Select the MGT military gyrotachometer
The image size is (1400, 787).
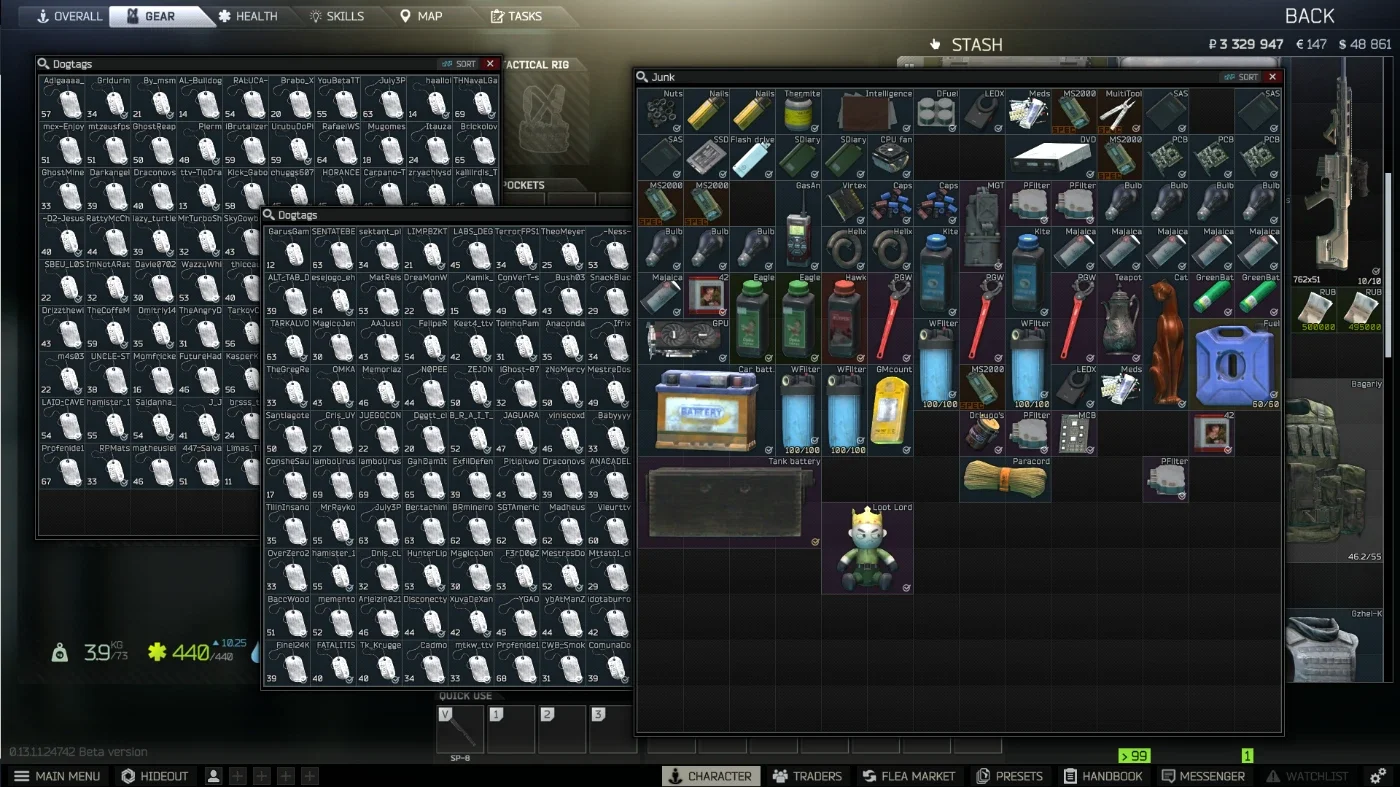[983, 226]
